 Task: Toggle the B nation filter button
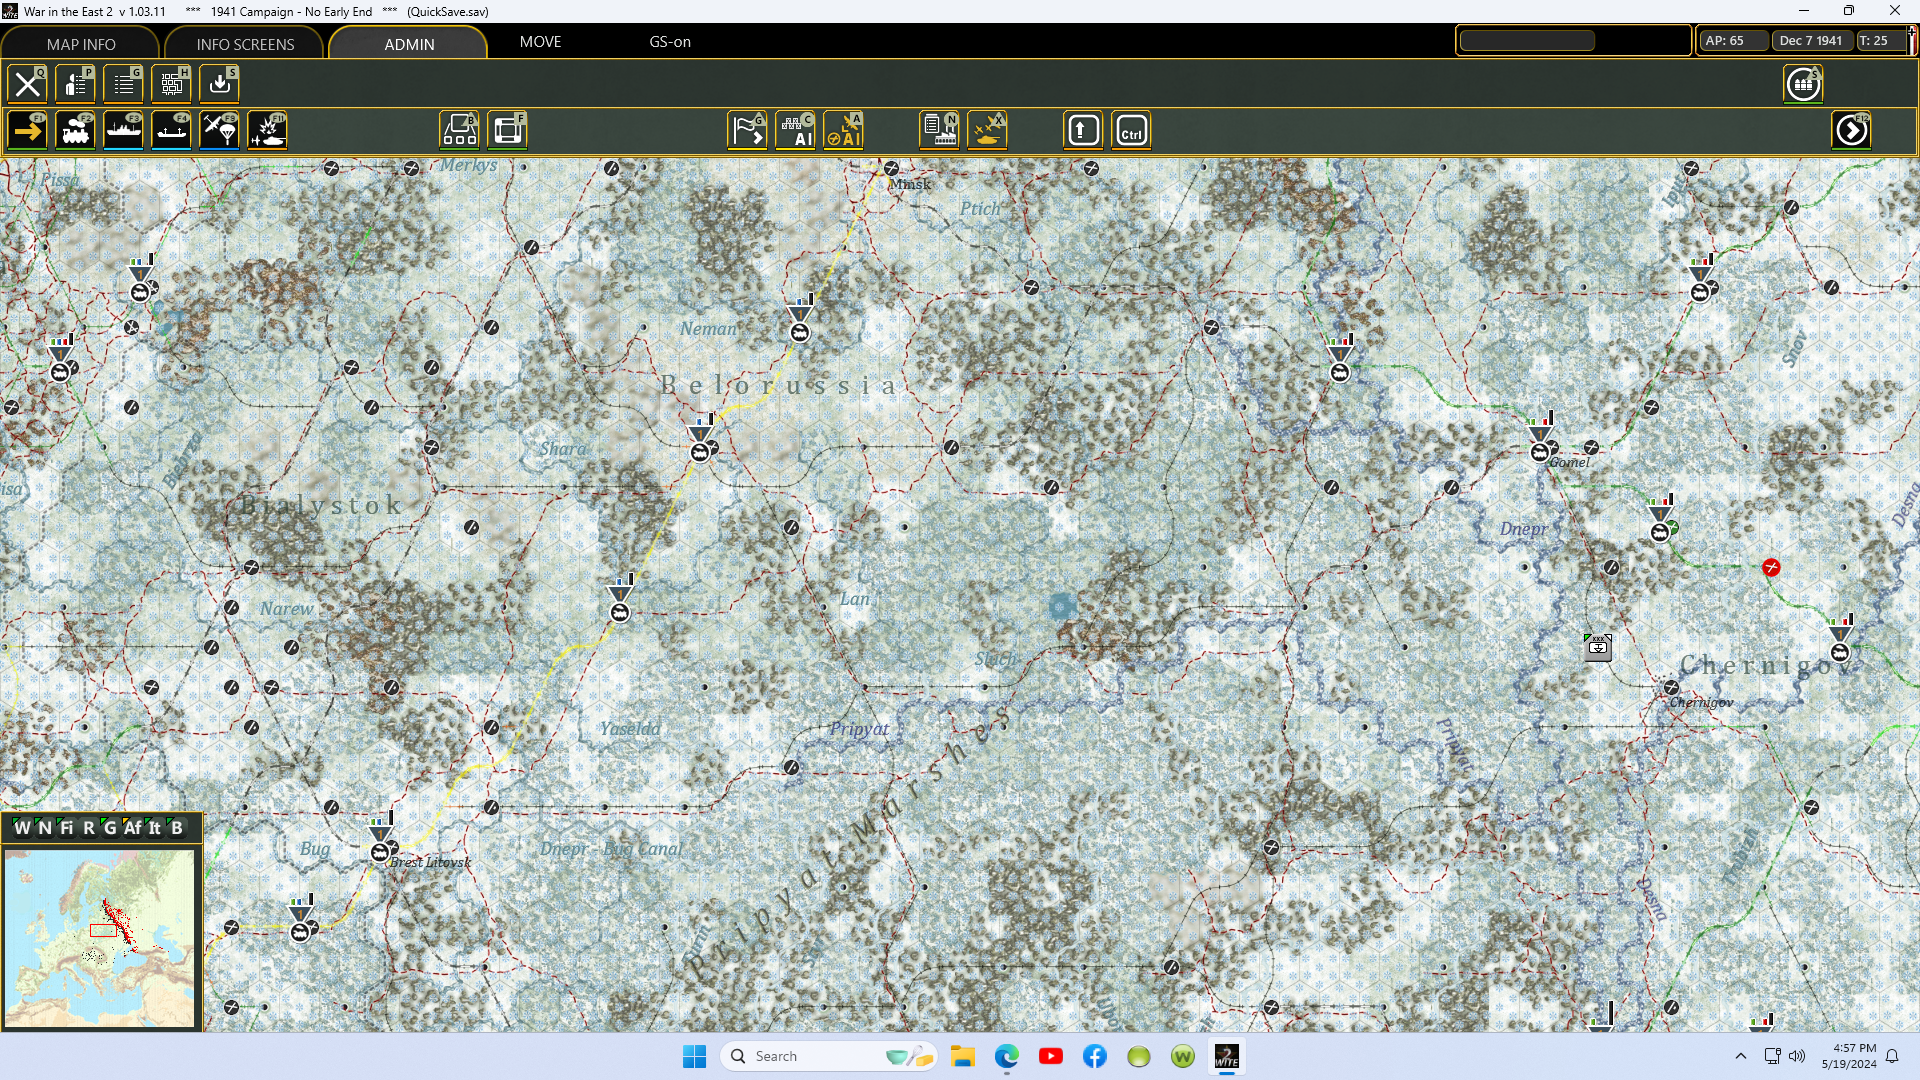coord(177,827)
